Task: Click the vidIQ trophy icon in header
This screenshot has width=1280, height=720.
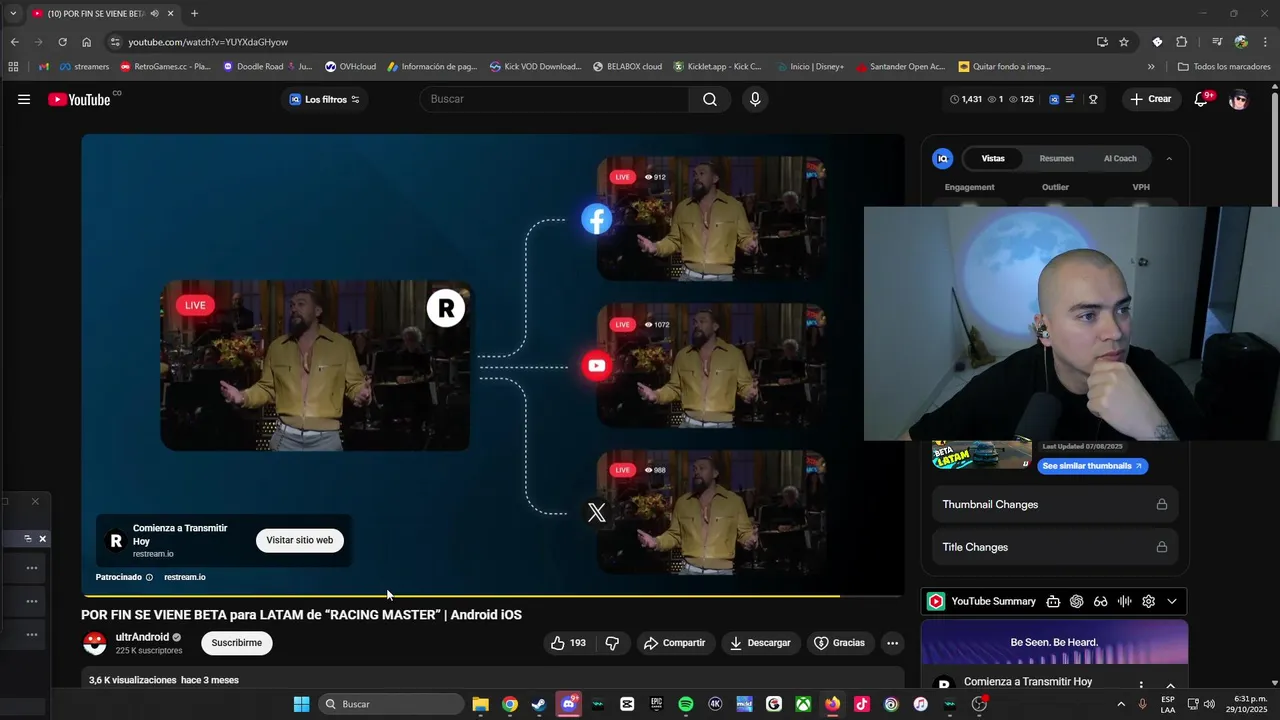Action: pos(1093,99)
